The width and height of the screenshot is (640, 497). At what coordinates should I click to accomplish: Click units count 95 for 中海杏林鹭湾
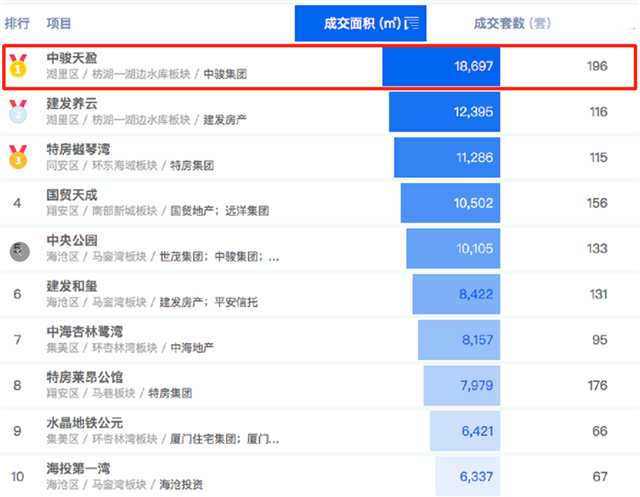(600, 340)
